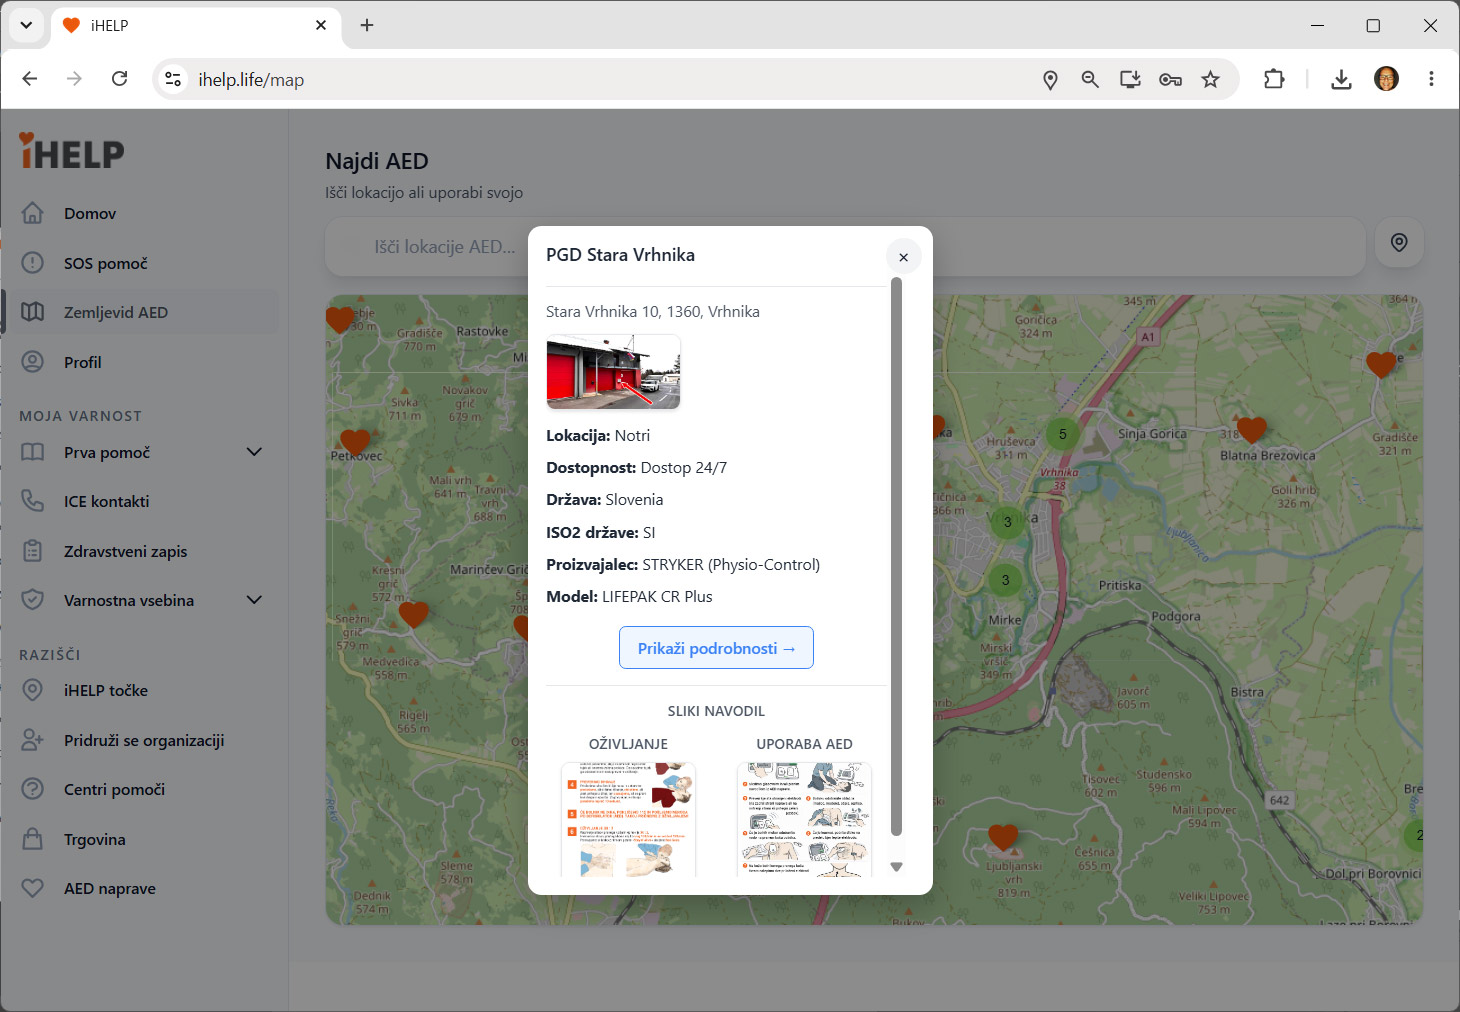
Task: Open the AED station photo thumbnail
Action: click(613, 372)
